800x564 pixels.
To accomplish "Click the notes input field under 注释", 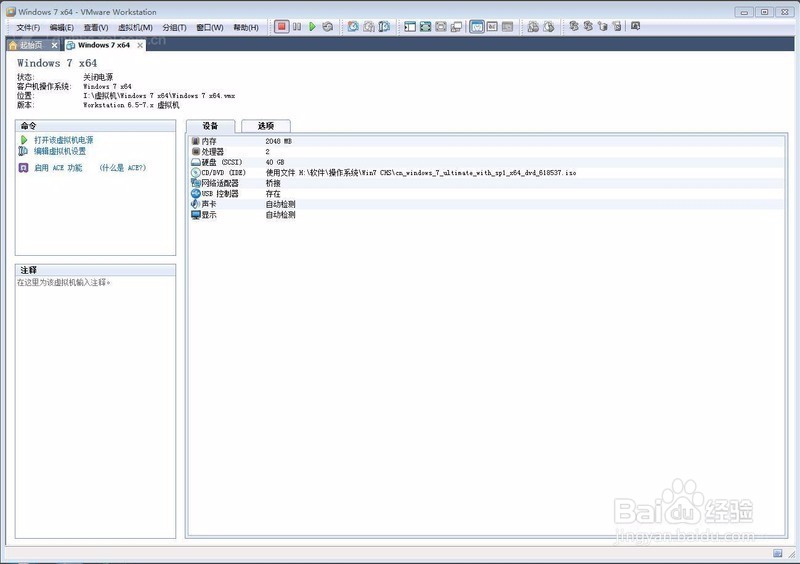I will (95, 407).
